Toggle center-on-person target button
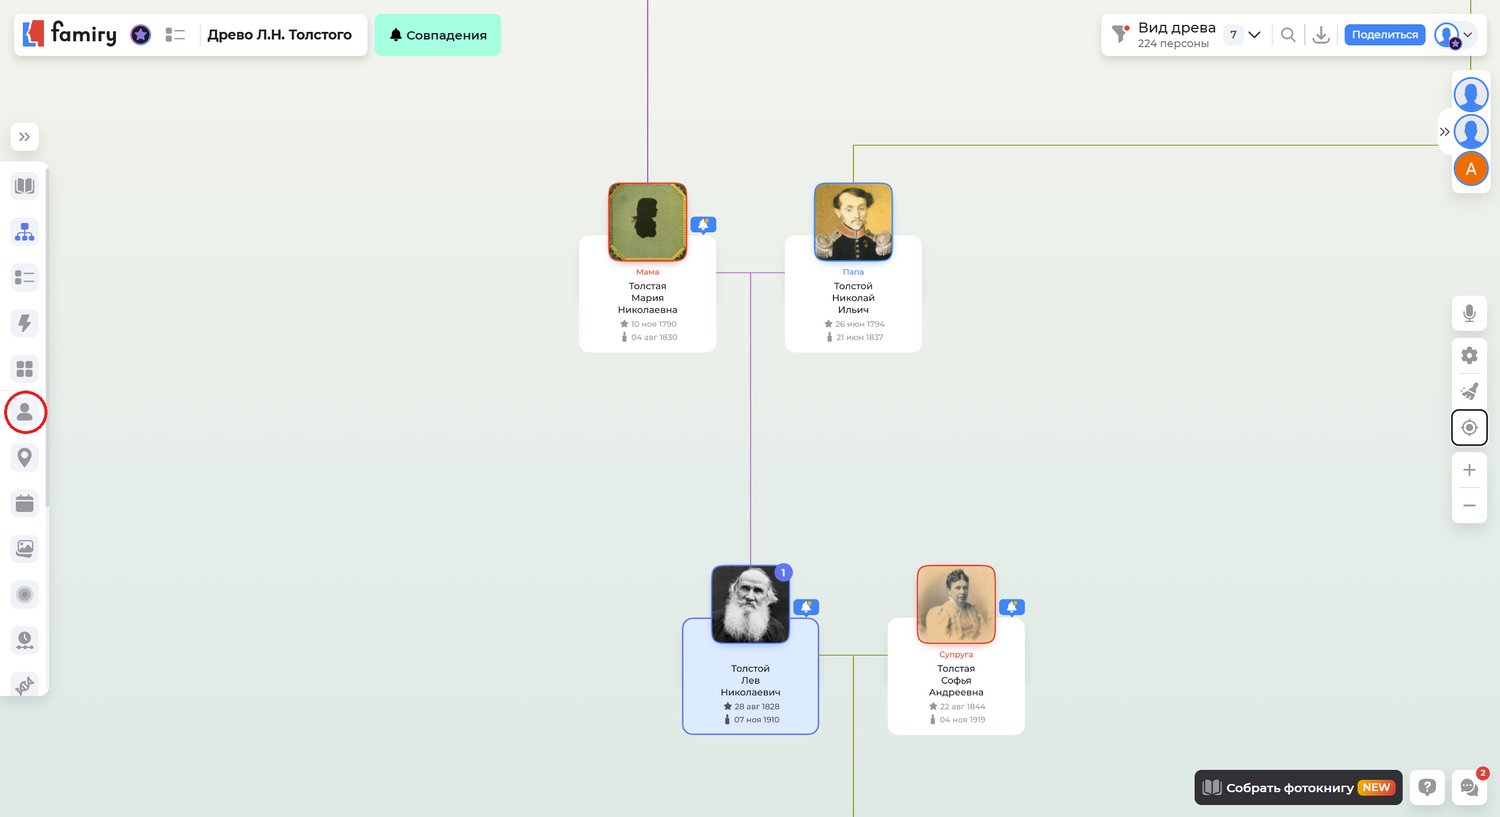Image resolution: width=1500 pixels, height=817 pixels. coord(1469,428)
